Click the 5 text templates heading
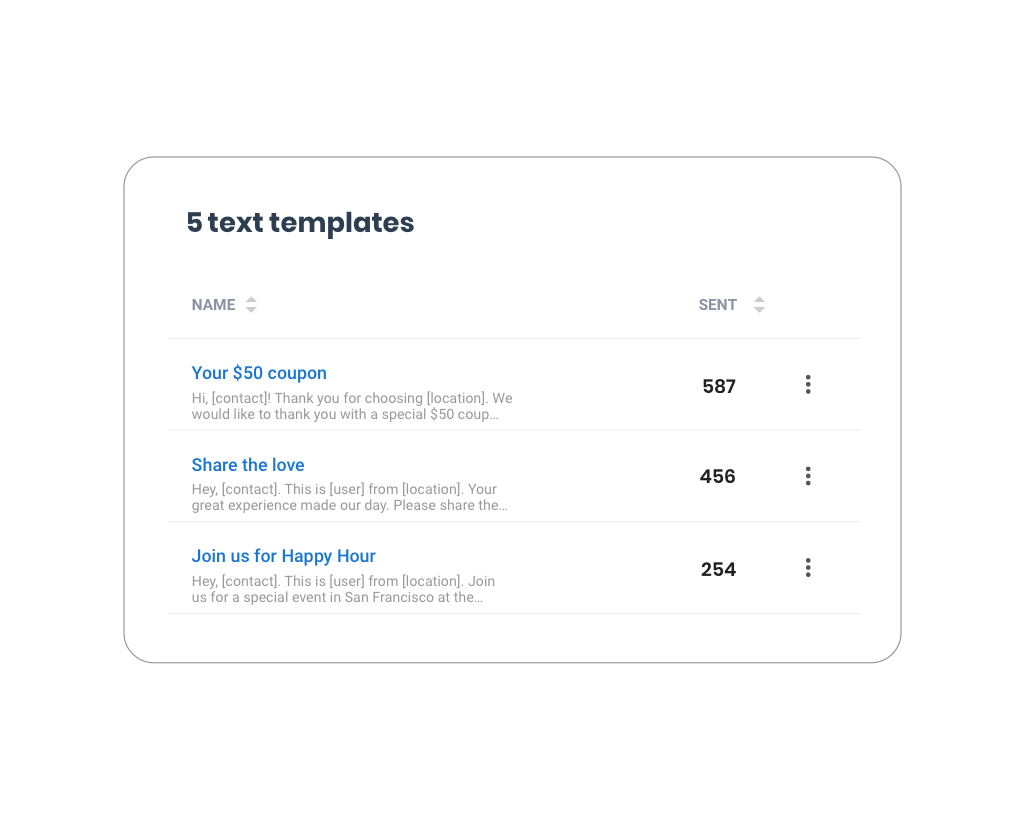Viewport: 1024px width, 820px height. coord(300,223)
